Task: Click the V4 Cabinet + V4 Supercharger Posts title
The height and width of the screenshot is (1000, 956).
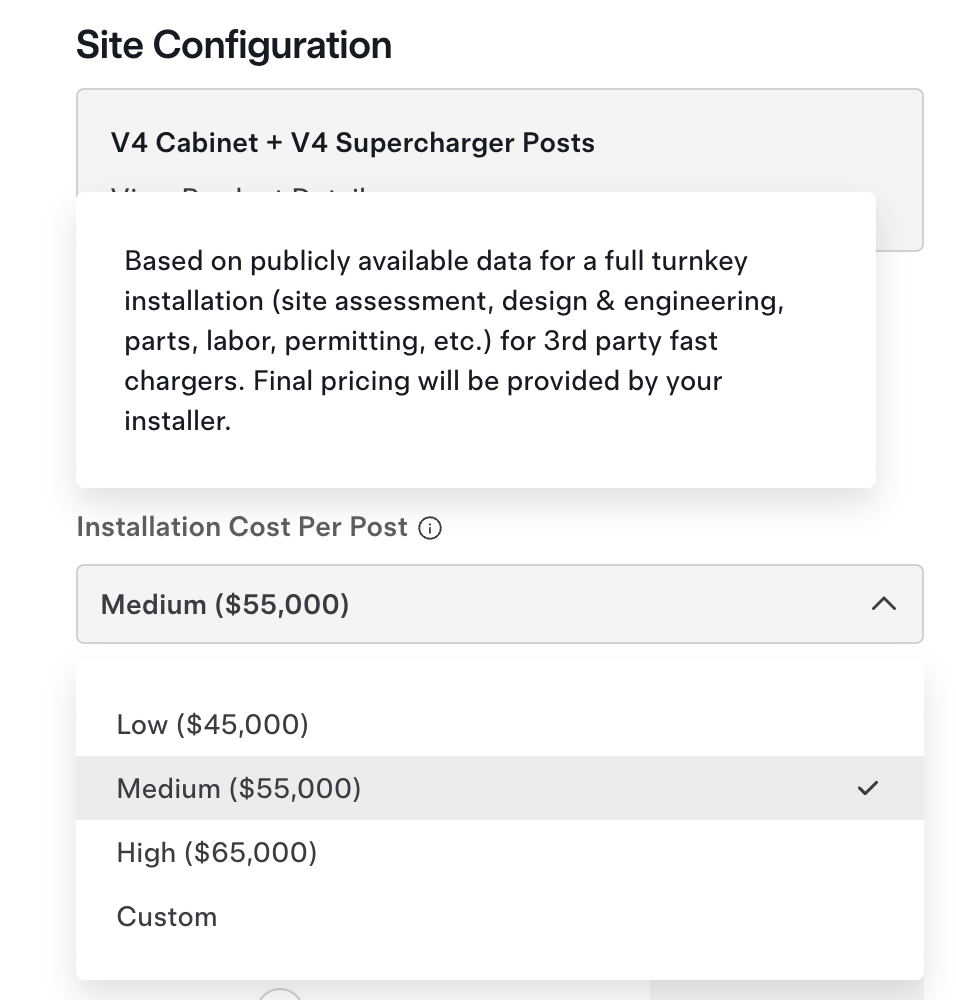Action: click(x=353, y=143)
